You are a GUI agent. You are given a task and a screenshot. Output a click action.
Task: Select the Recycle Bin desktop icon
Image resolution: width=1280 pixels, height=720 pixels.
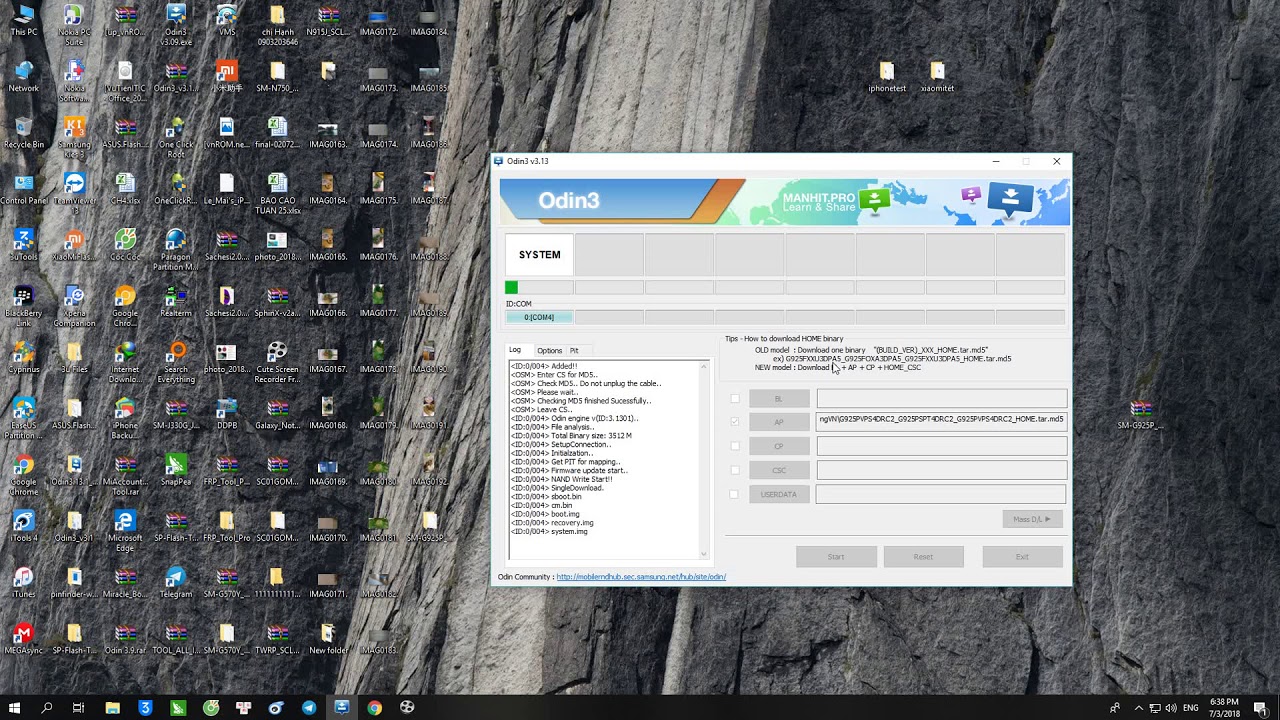pyautogui.click(x=24, y=130)
